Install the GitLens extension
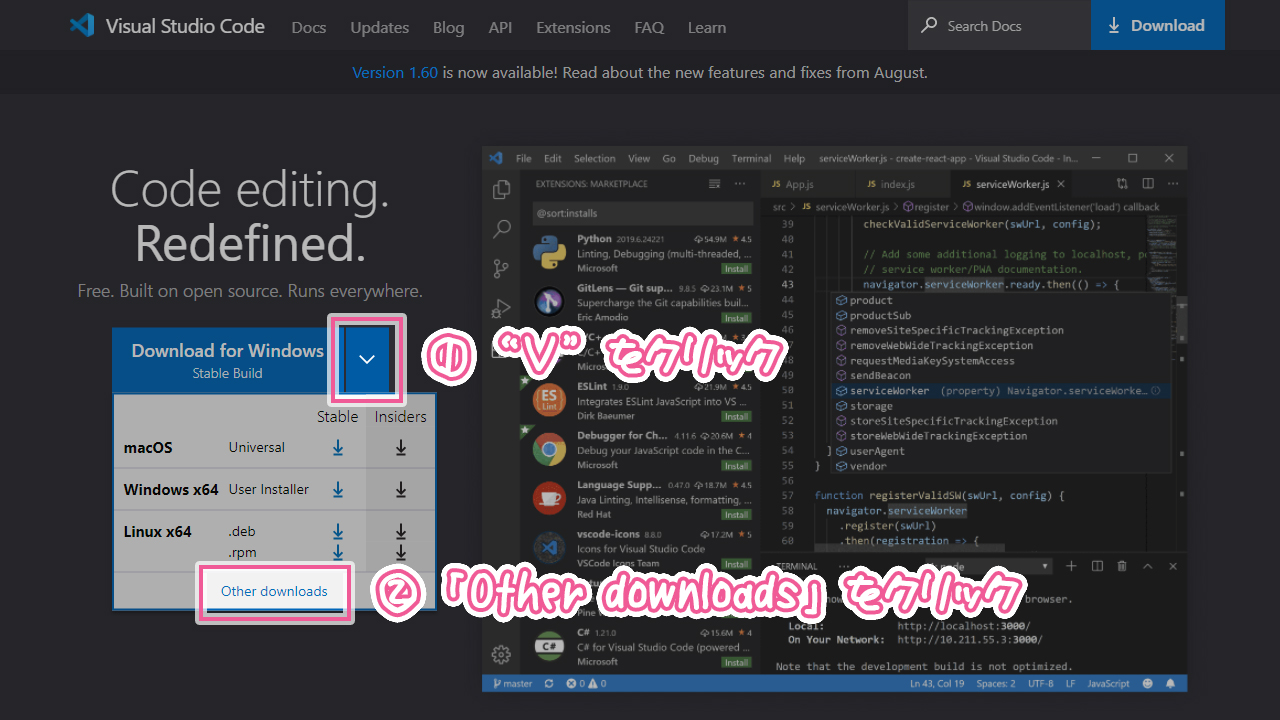The width and height of the screenshot is (1280, 720). pyautogui.click(x=737, y=318)
